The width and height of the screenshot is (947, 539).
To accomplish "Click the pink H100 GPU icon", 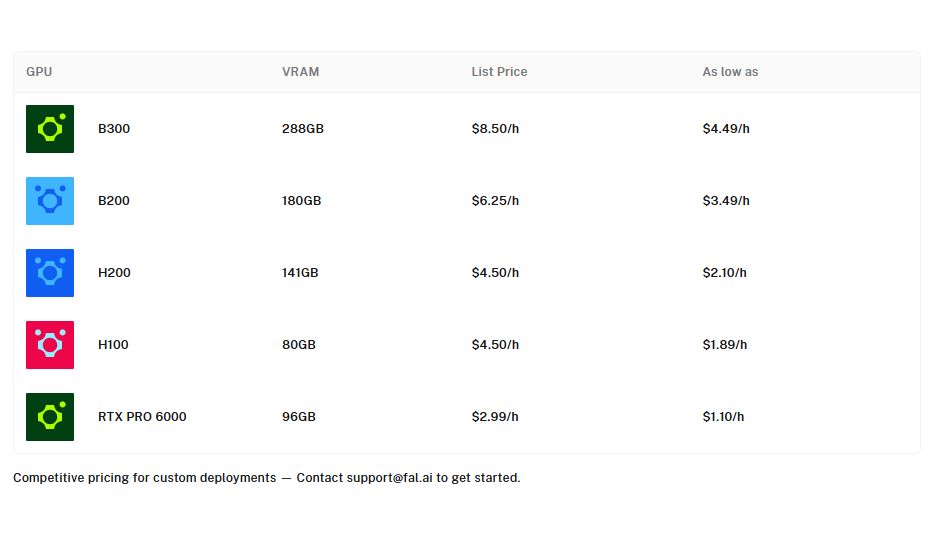I will click(50, 344).
